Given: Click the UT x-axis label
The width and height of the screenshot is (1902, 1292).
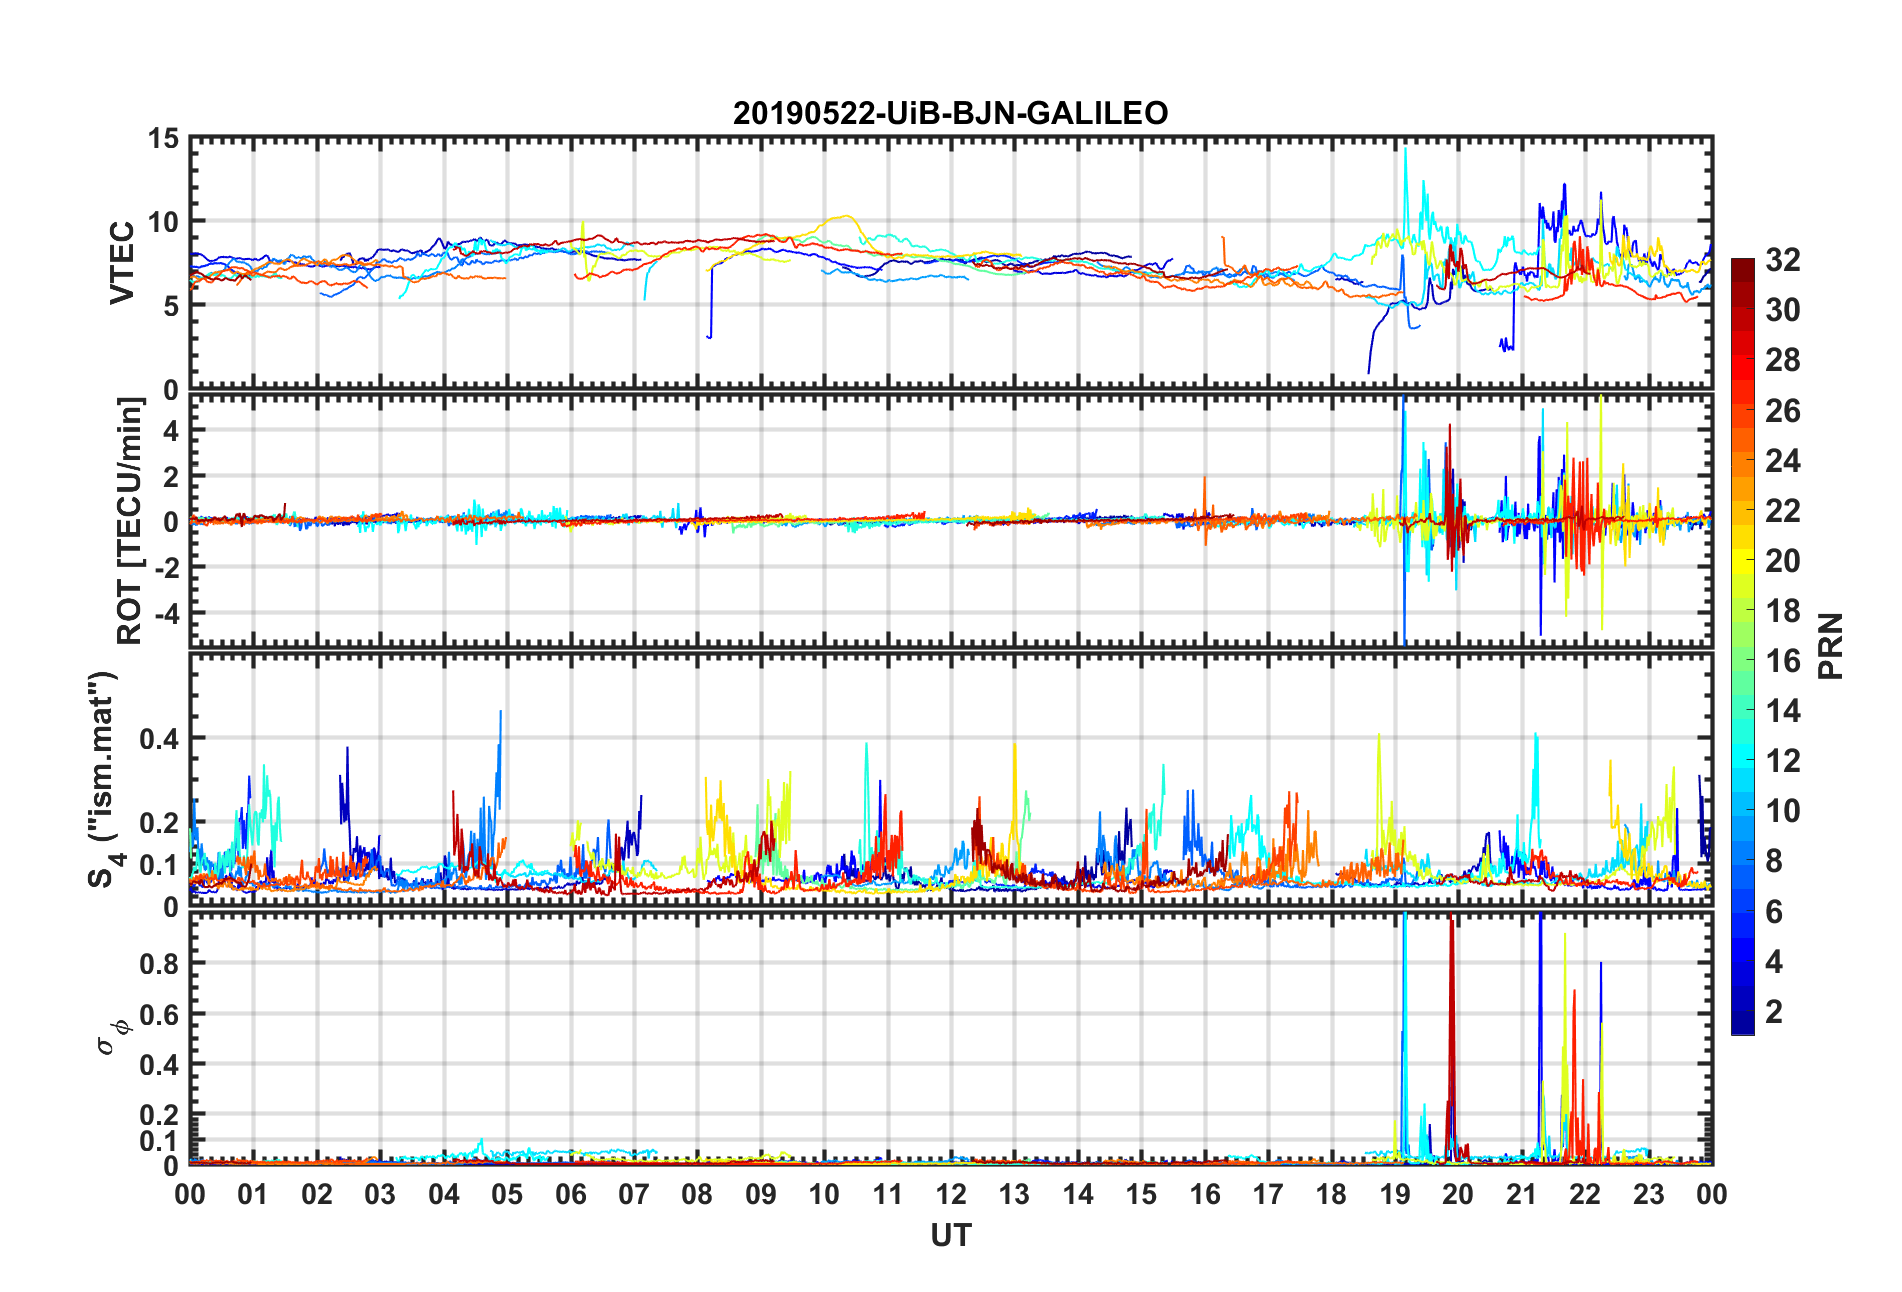Looking at the screenshot, I should coord(950,1236).
